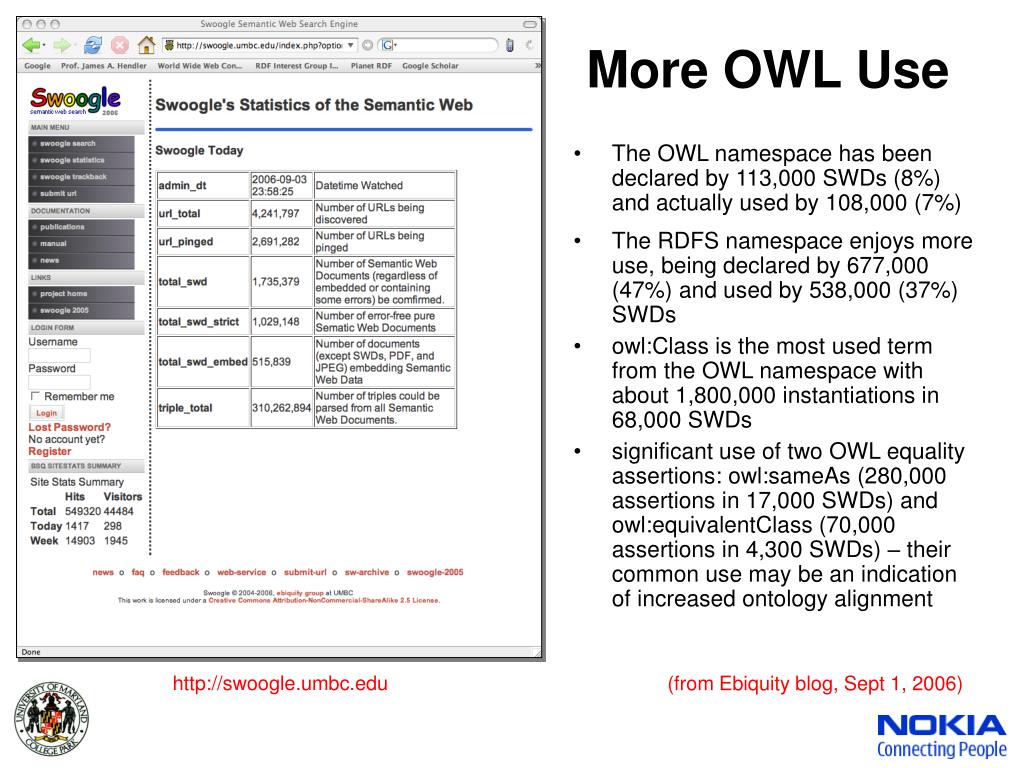Image resolution: width=1024 pixels, height=768 pixels.
Task: Click the Lost Password? link
Action: pos(69,427)
